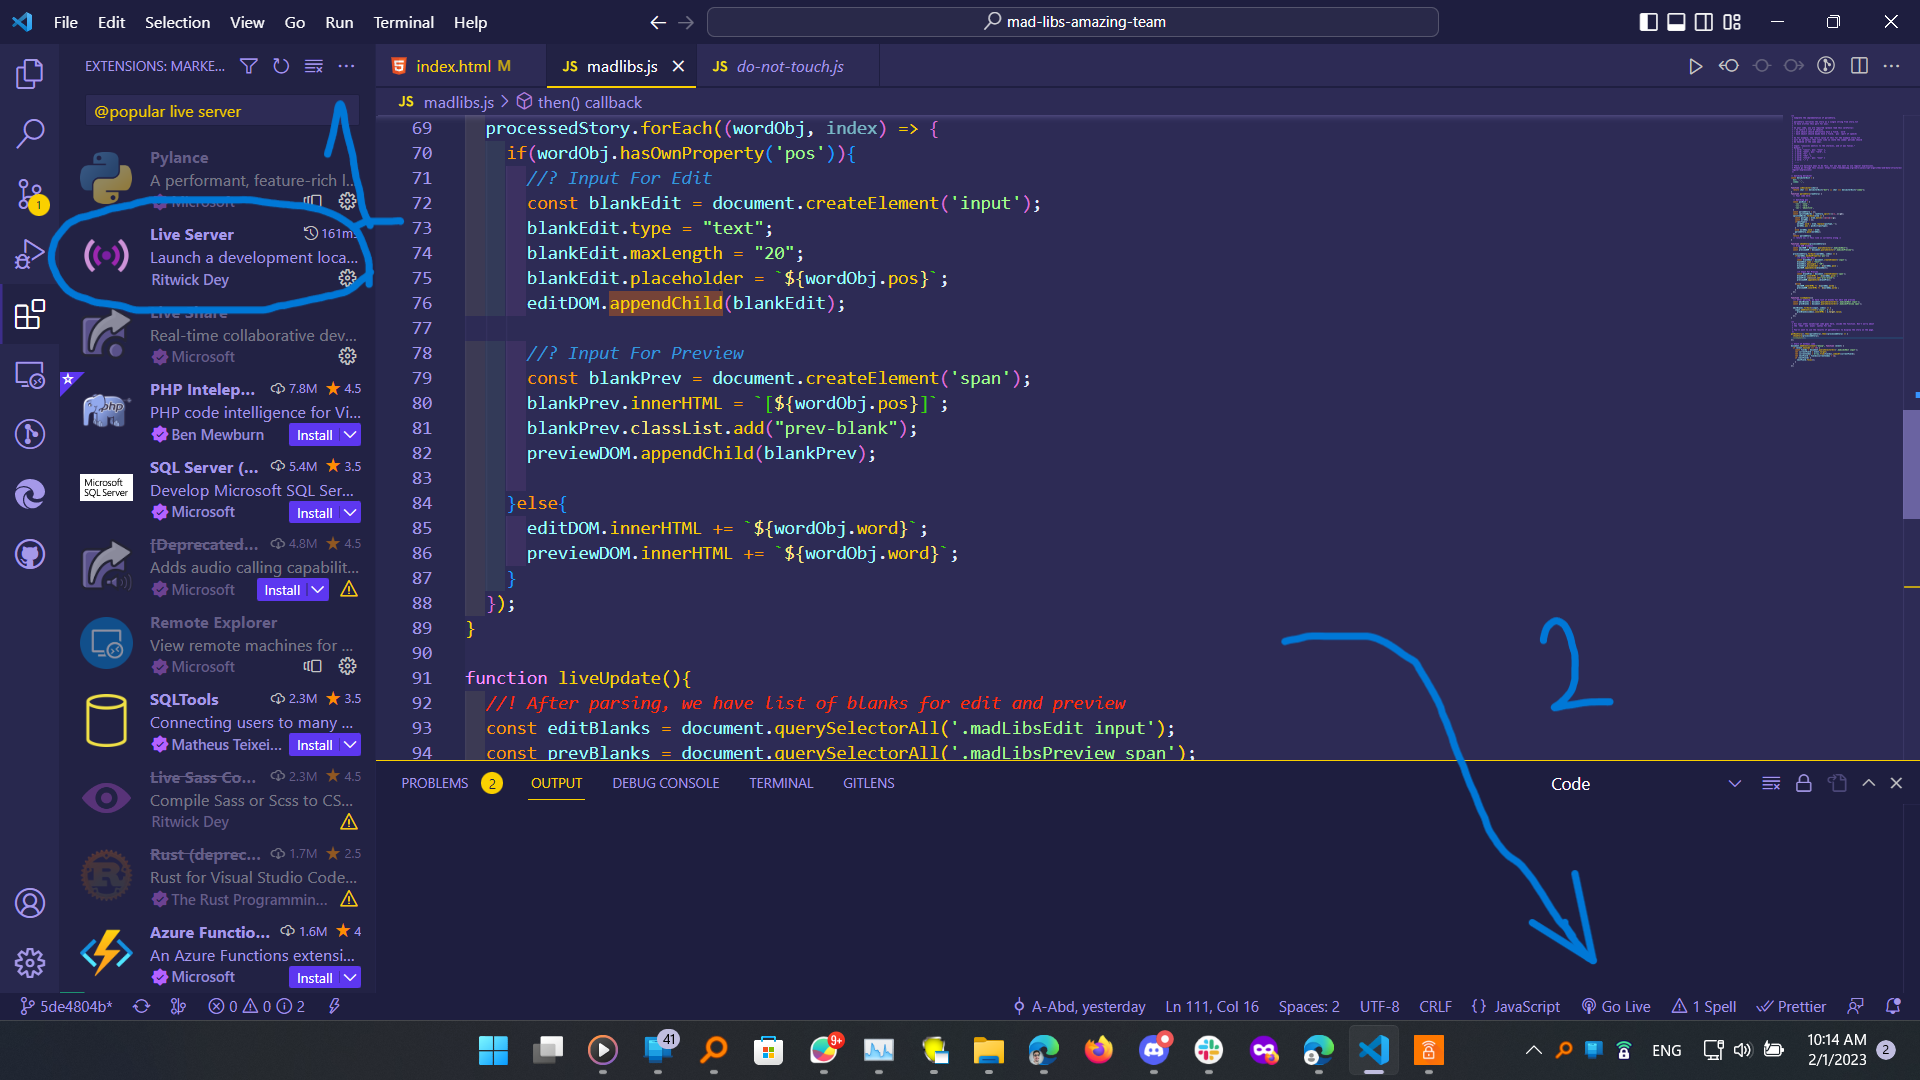Toggle the primary side bar layout button
Screen dimensions: 1920x1080
(x=1648, y=22)
